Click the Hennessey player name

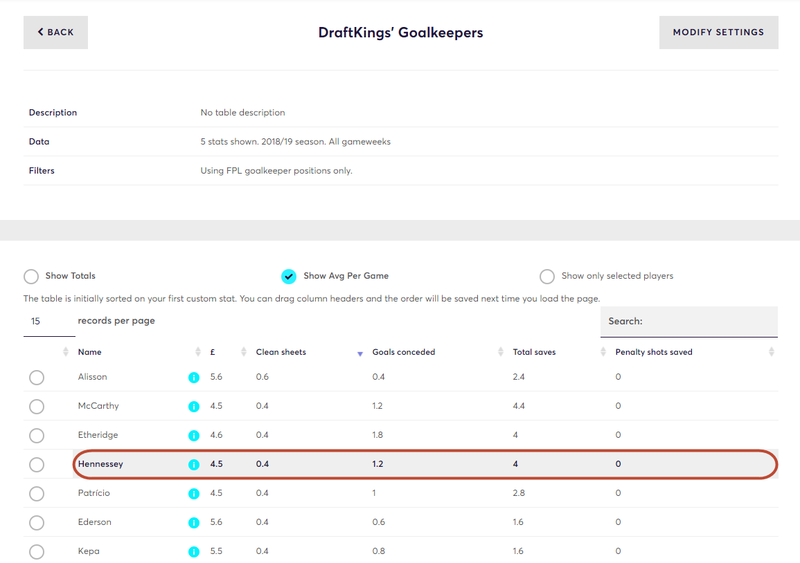tap(100, 464)
